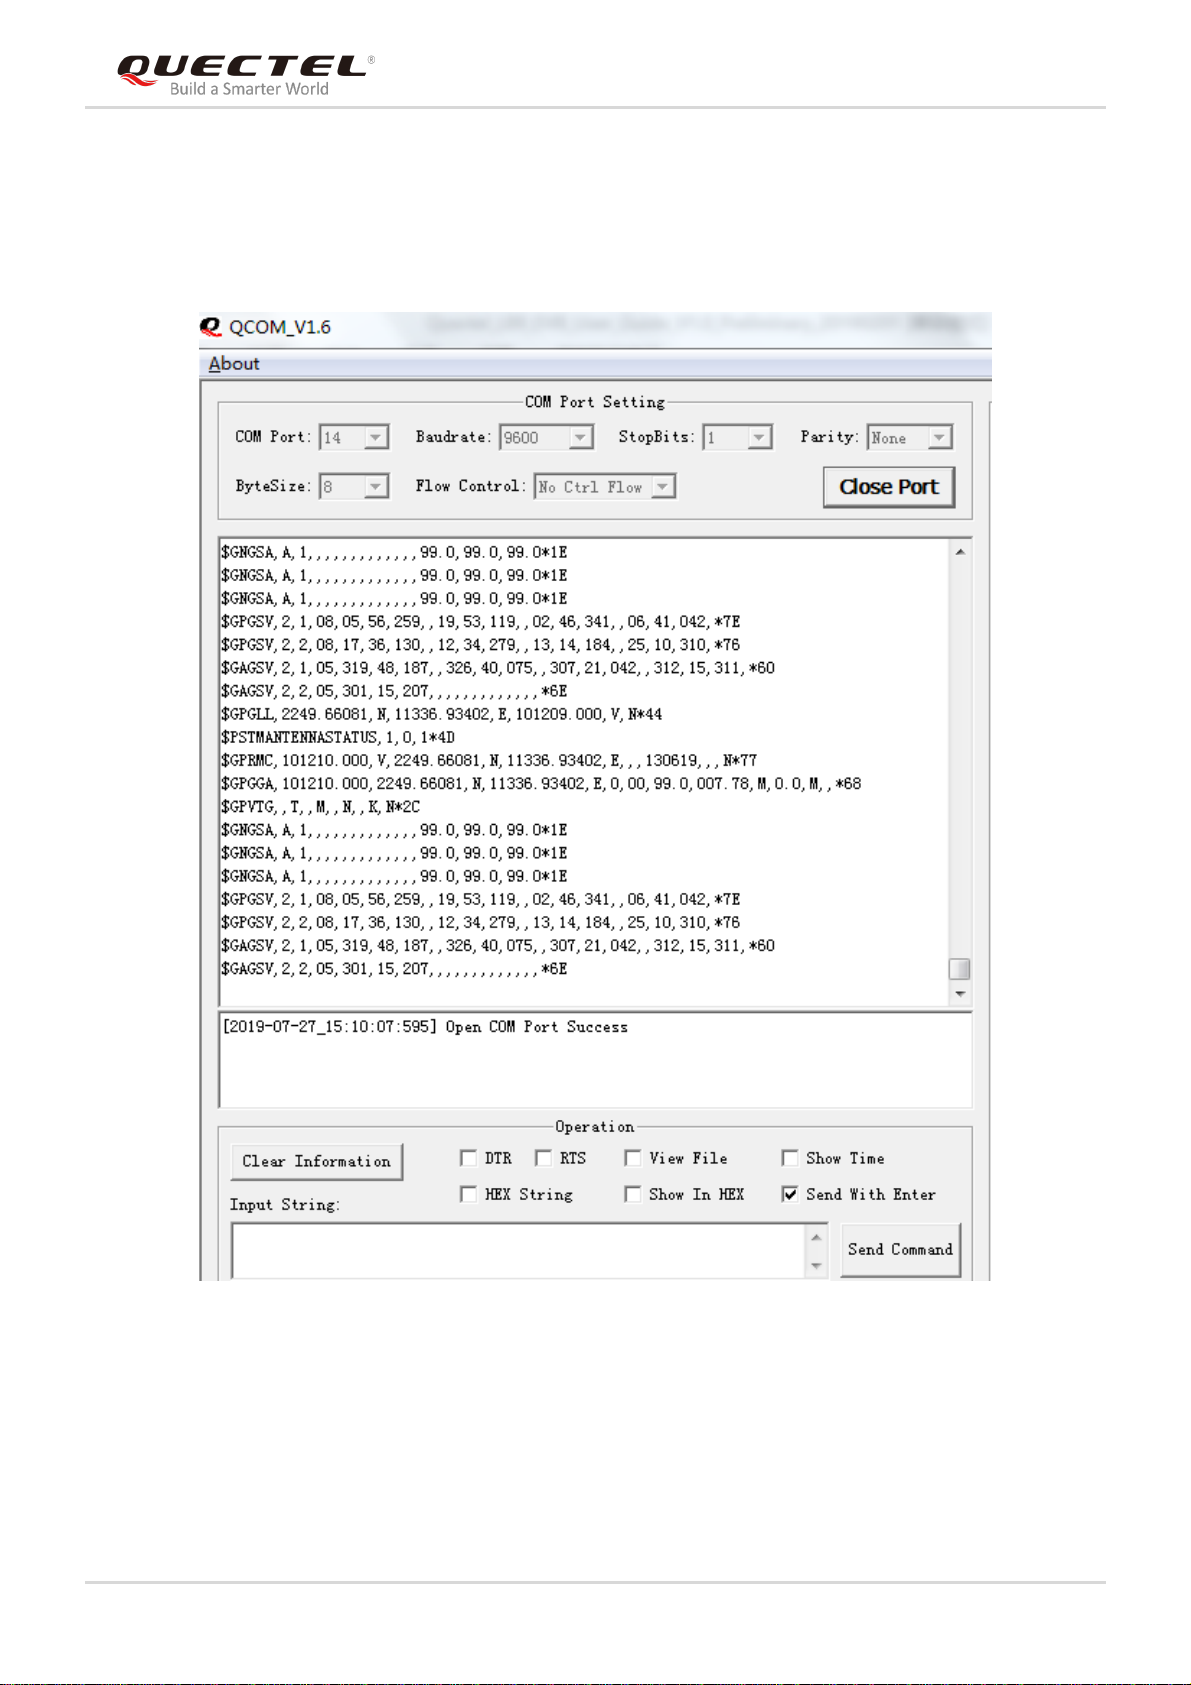Enable the DTR checkbox
This screenshot has width=1191, height=1685.
point(468,1158)
